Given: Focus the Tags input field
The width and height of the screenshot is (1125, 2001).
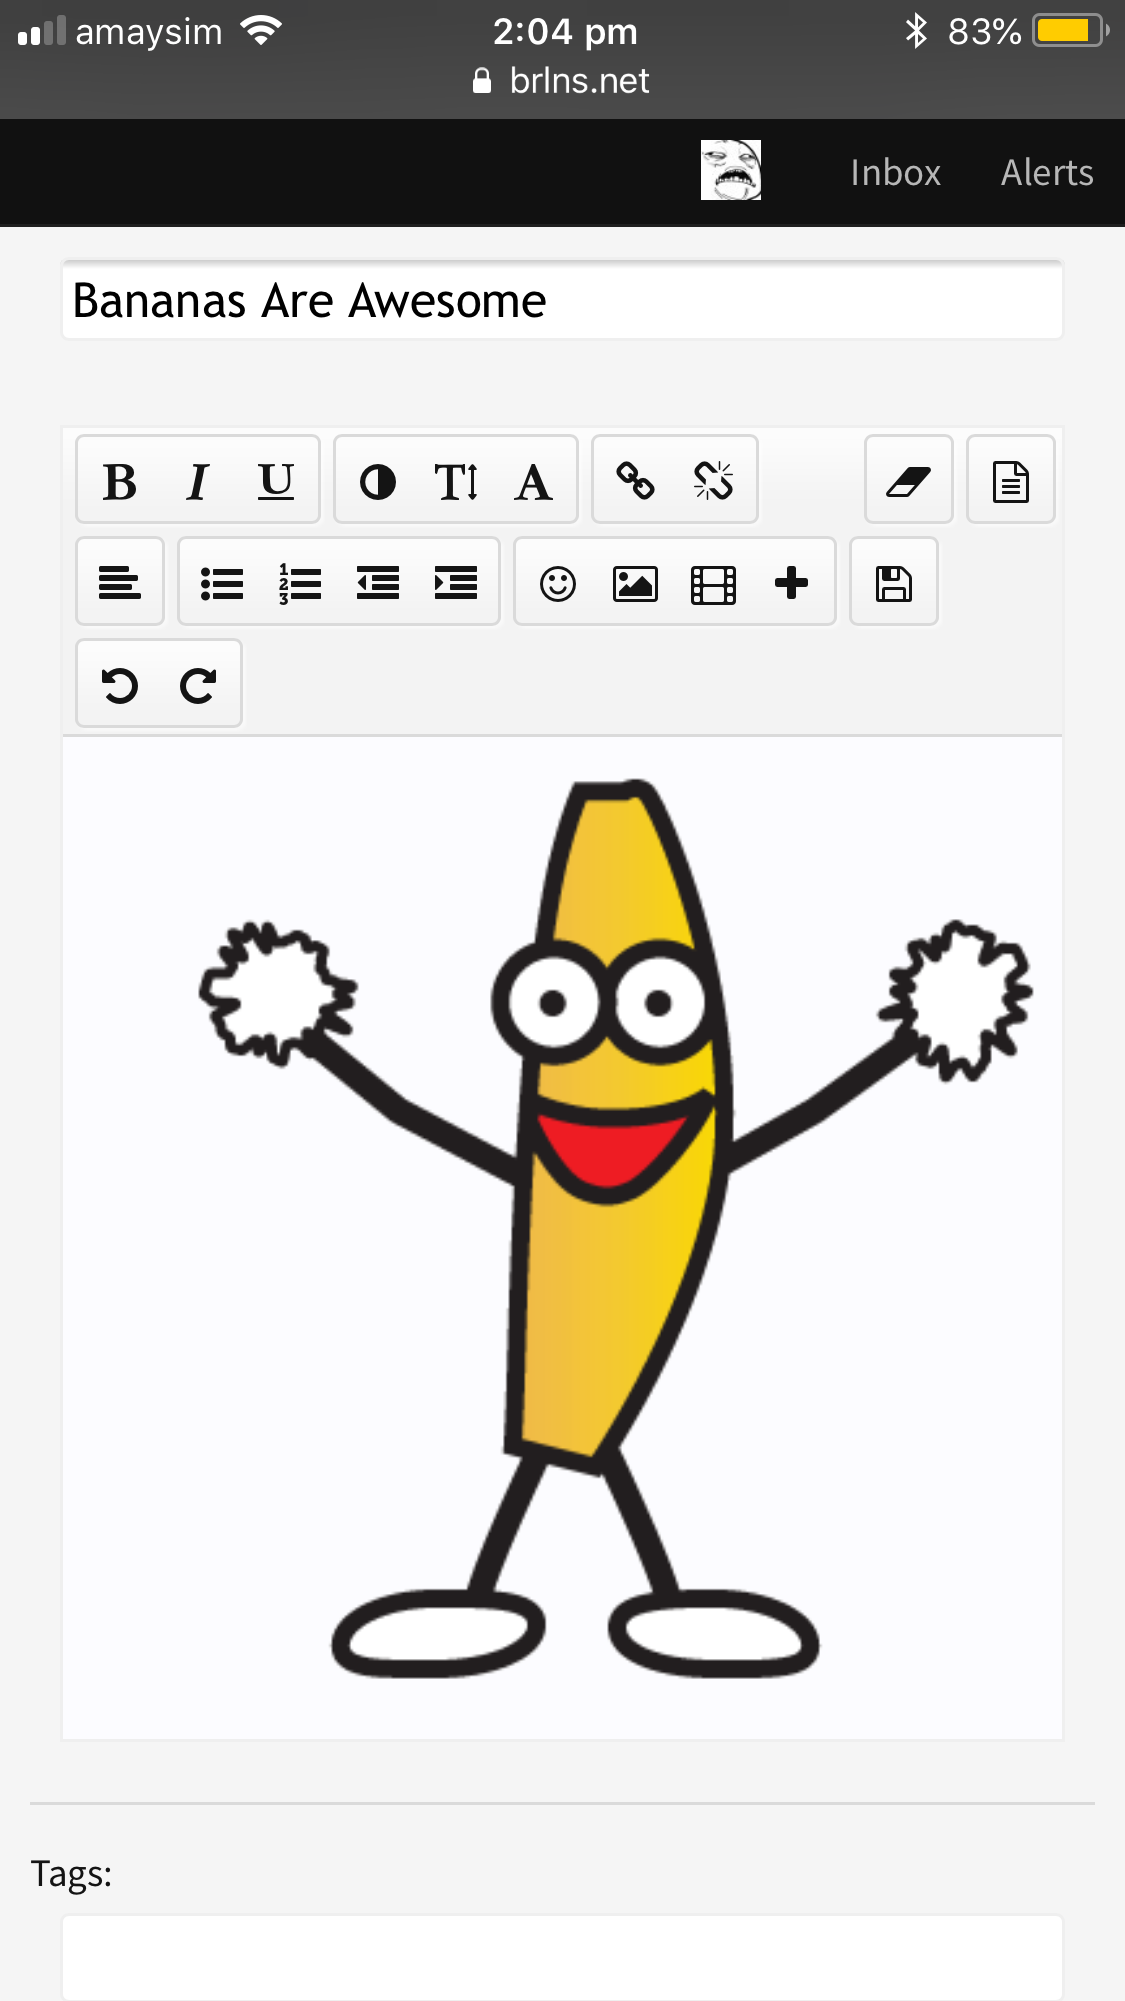Looking at the screenshot, I should 562,1957.
